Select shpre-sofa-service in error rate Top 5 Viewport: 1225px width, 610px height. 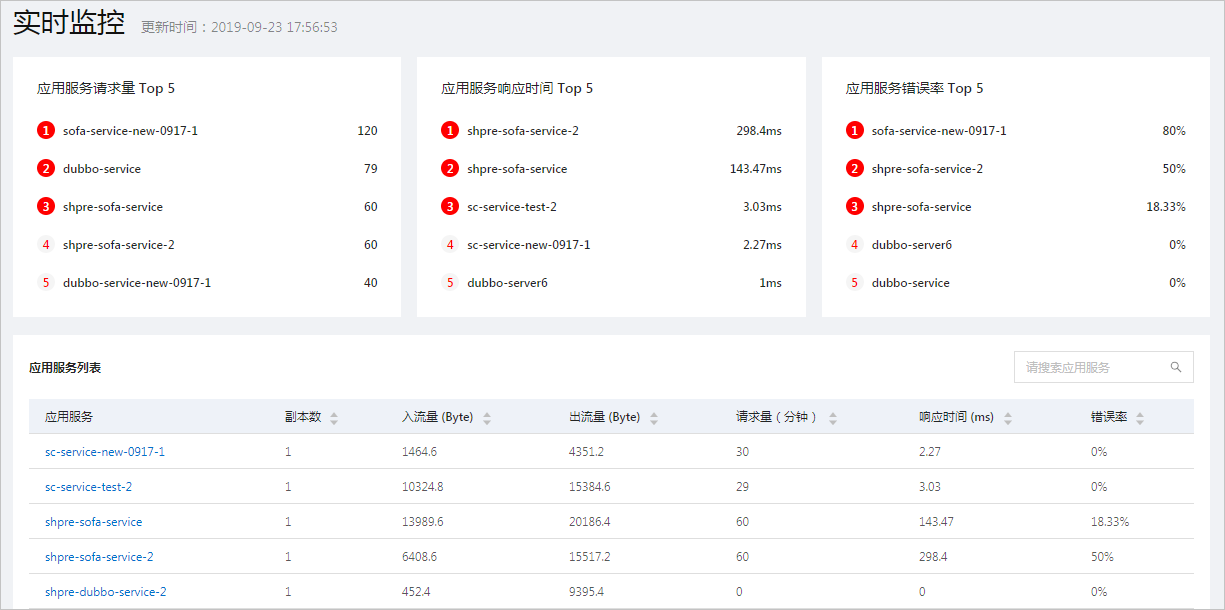(x=921, y=207)
